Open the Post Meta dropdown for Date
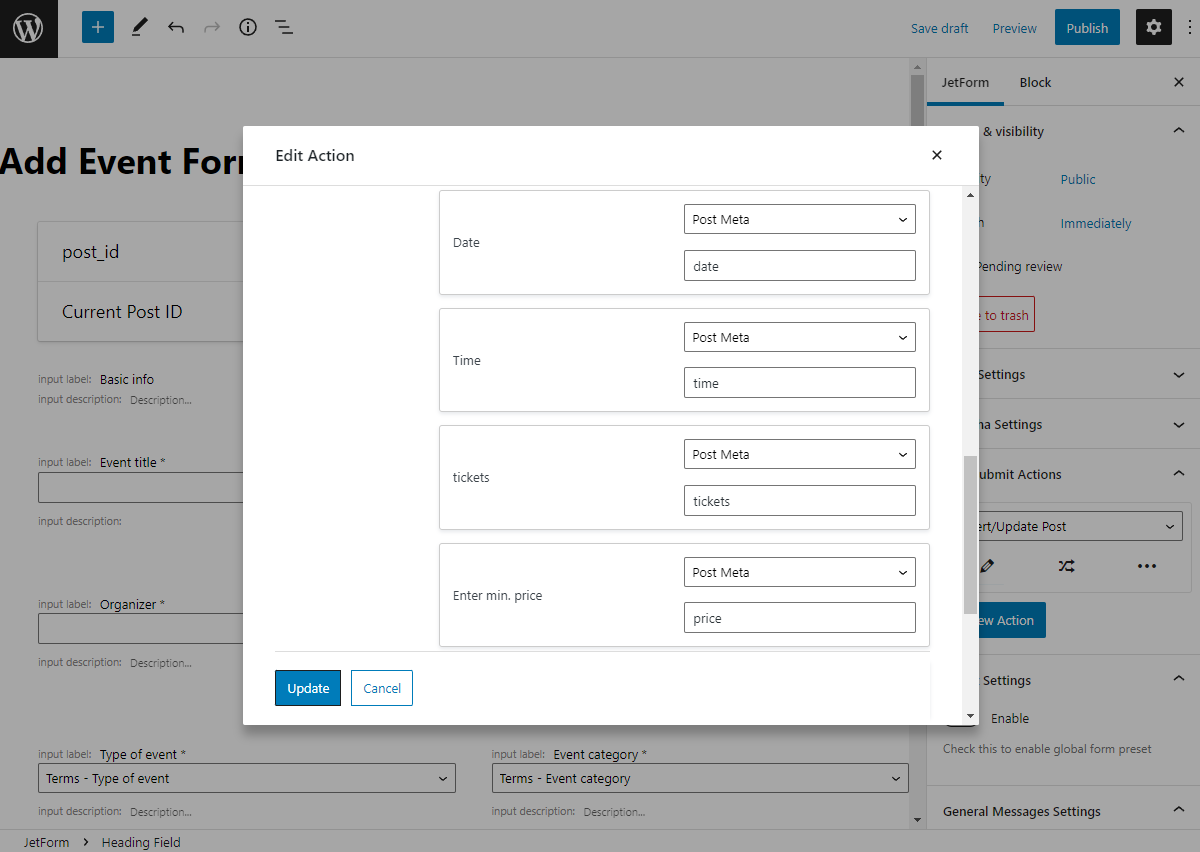The height and width of the screenshot is (852, 1200). pyautogui.click(x=799, y=219)
